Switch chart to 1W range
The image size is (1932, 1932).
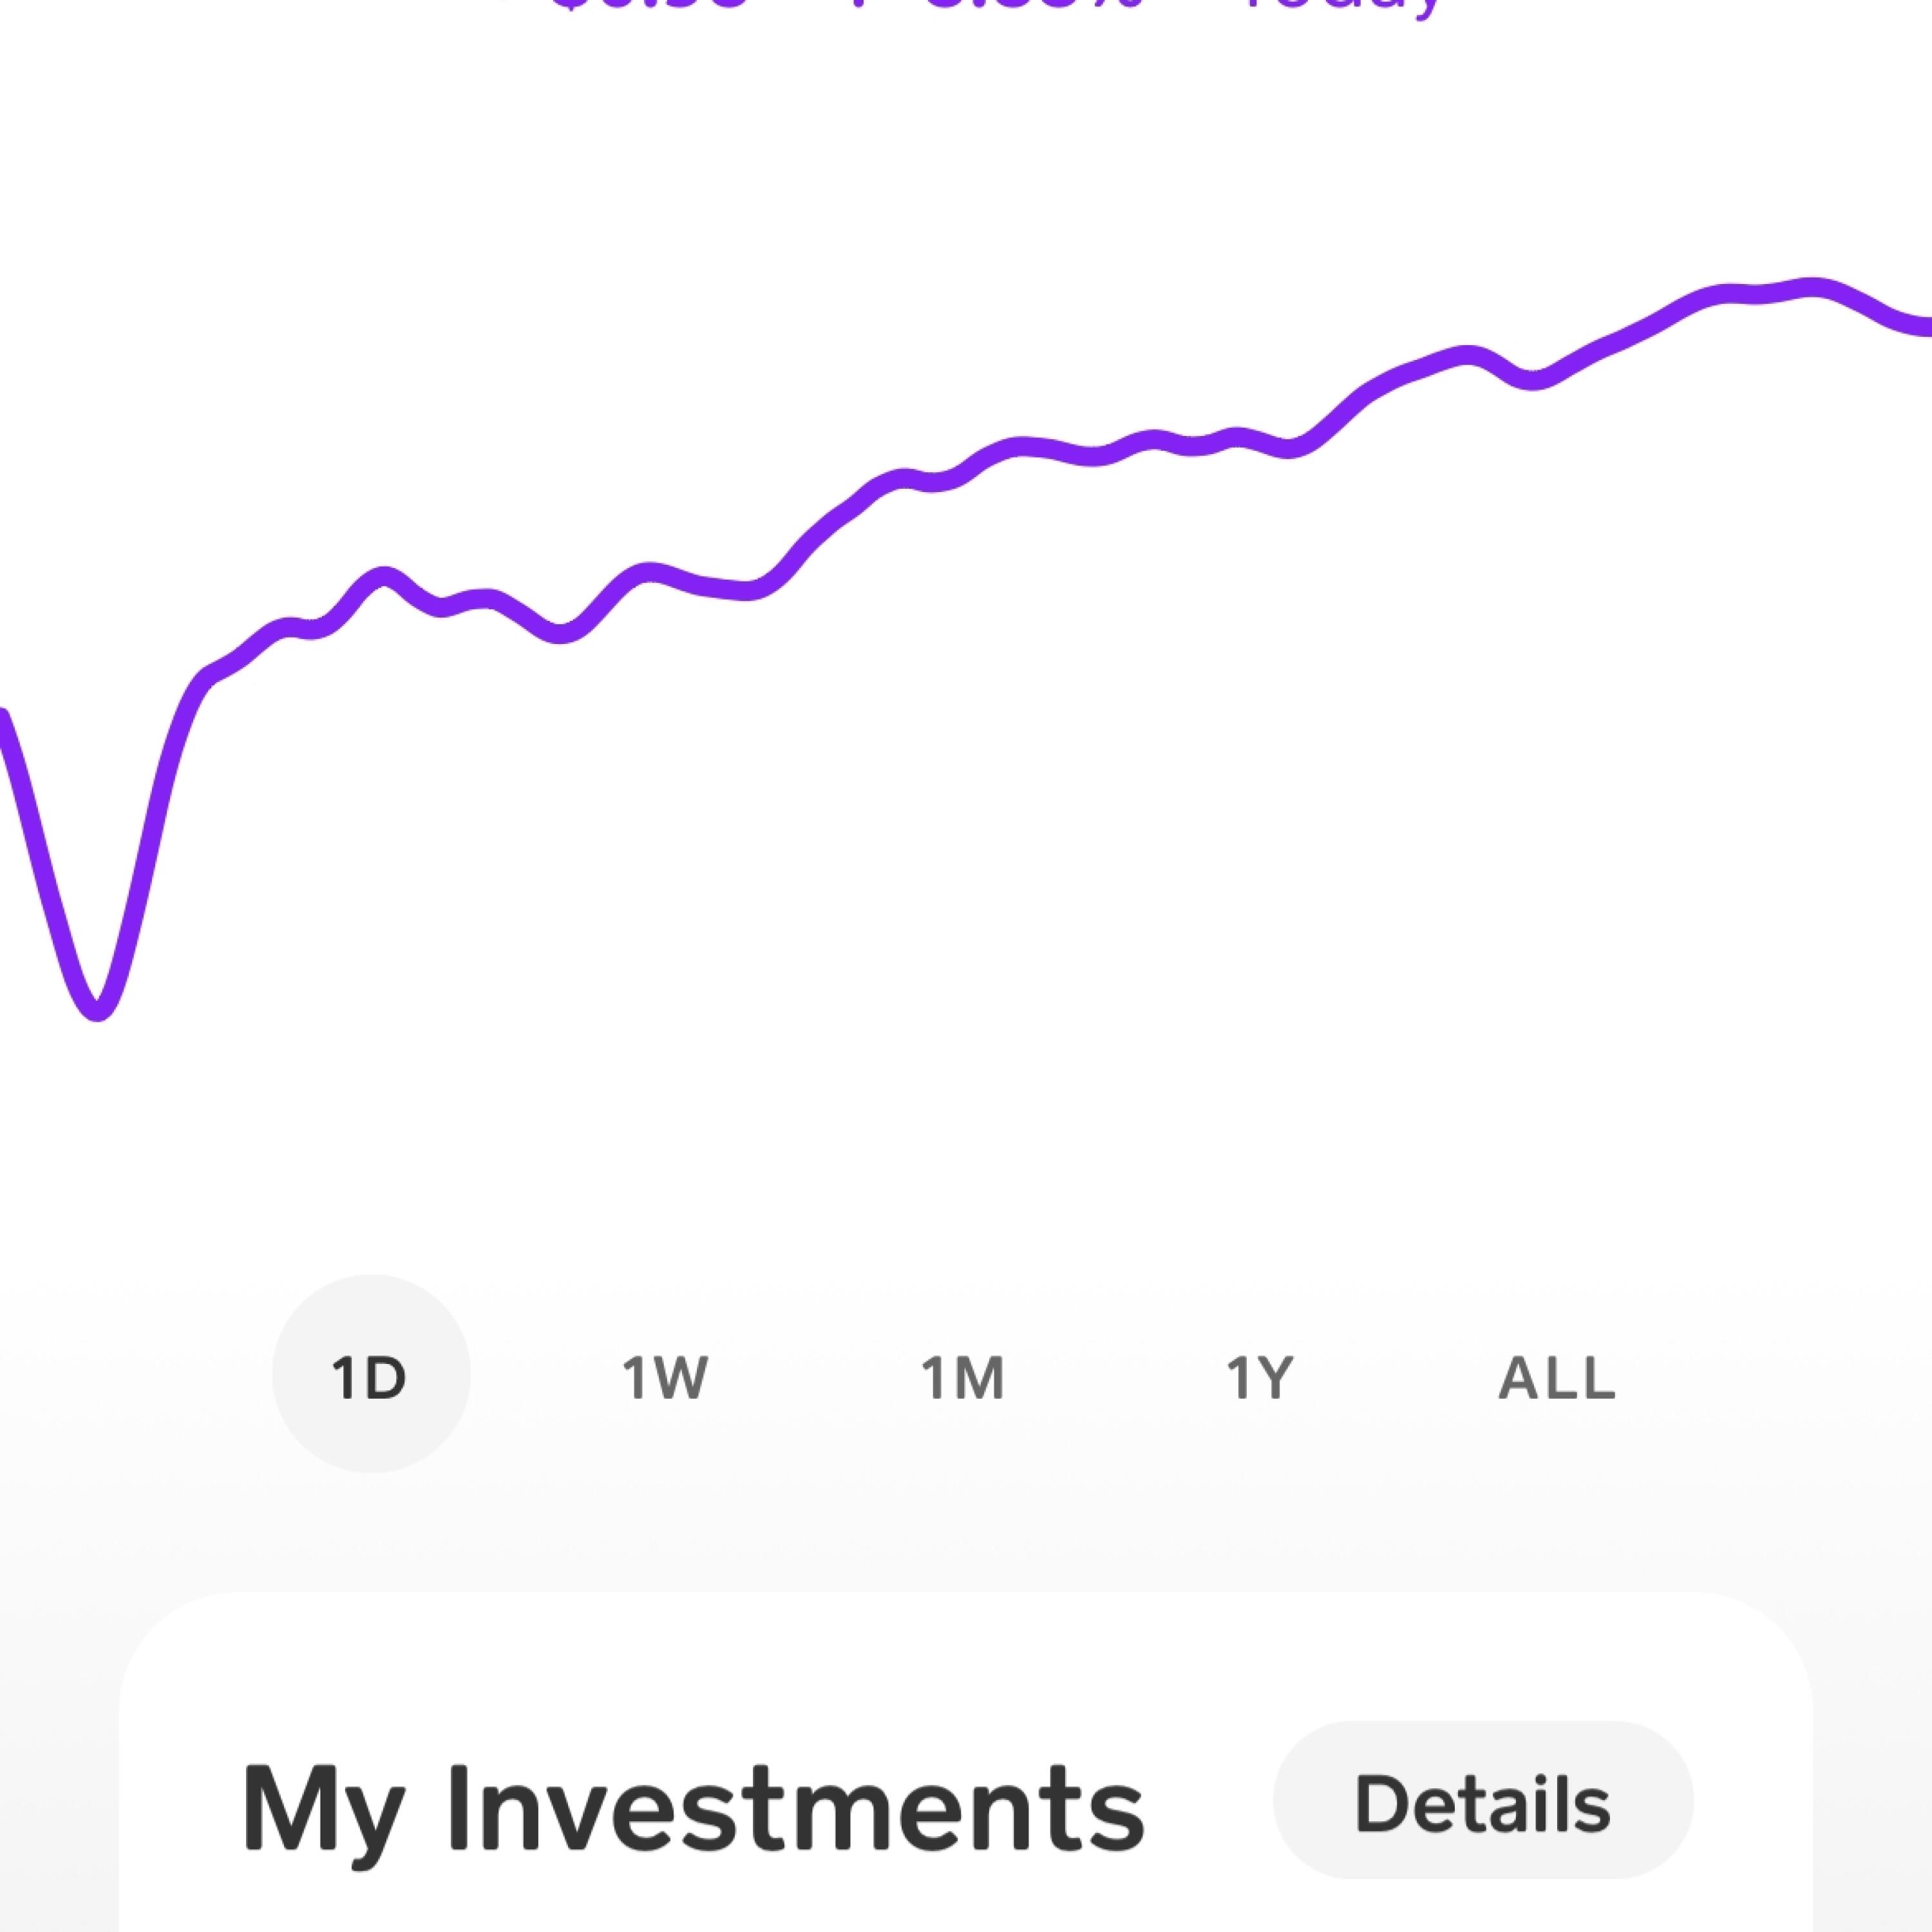tap(666, 1377)
